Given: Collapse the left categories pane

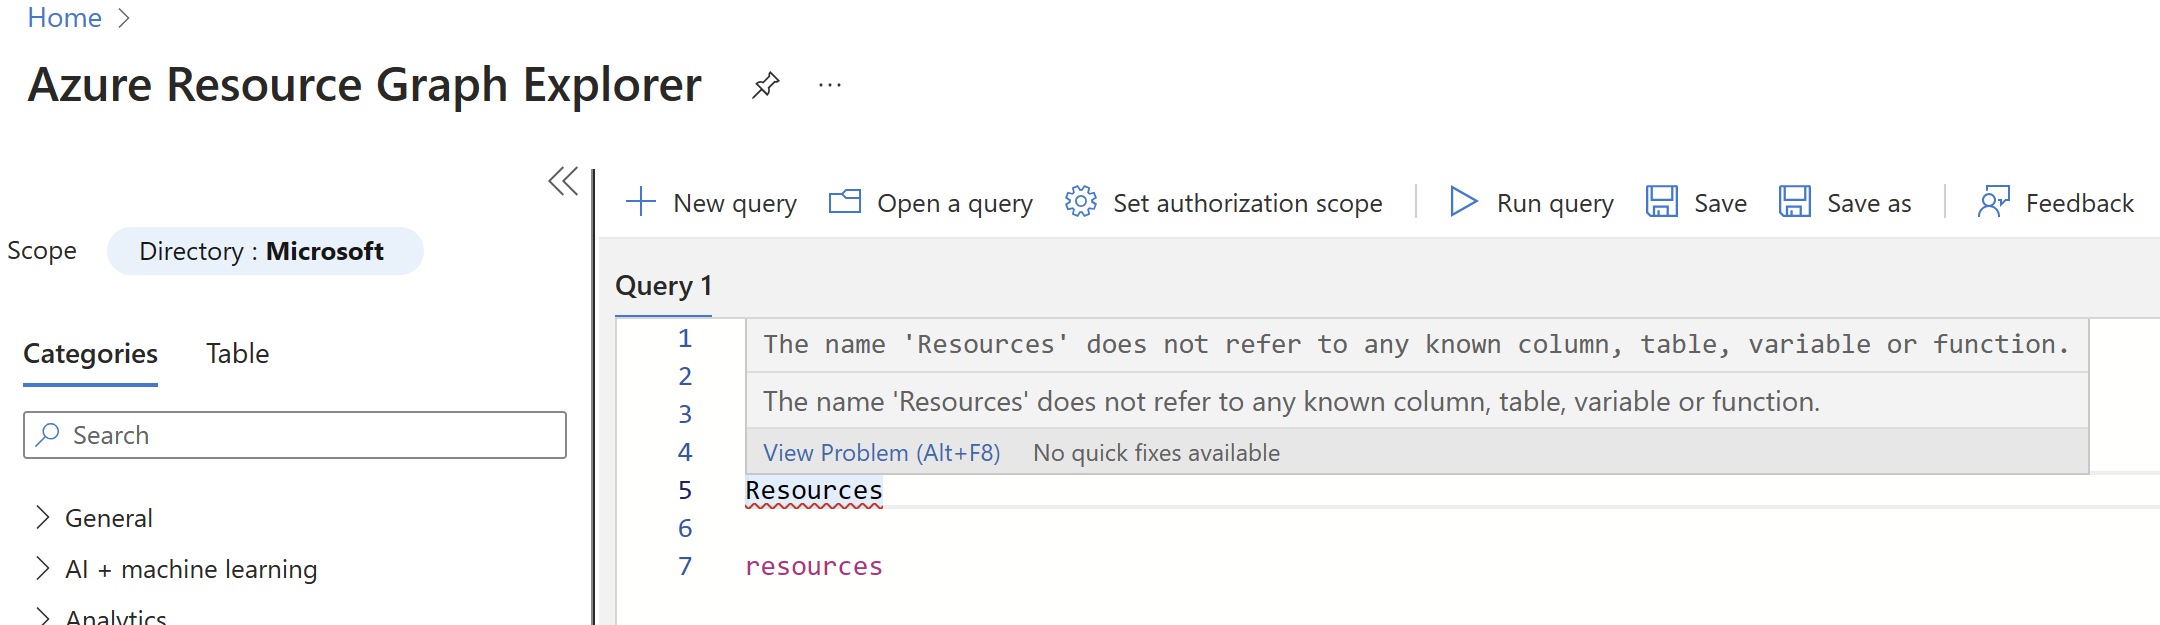Looking at the screenshot, I should click(563, 181).
